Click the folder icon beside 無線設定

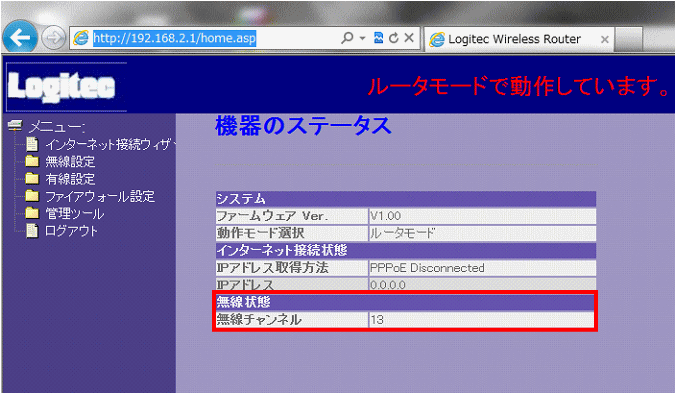coord(32,161)
